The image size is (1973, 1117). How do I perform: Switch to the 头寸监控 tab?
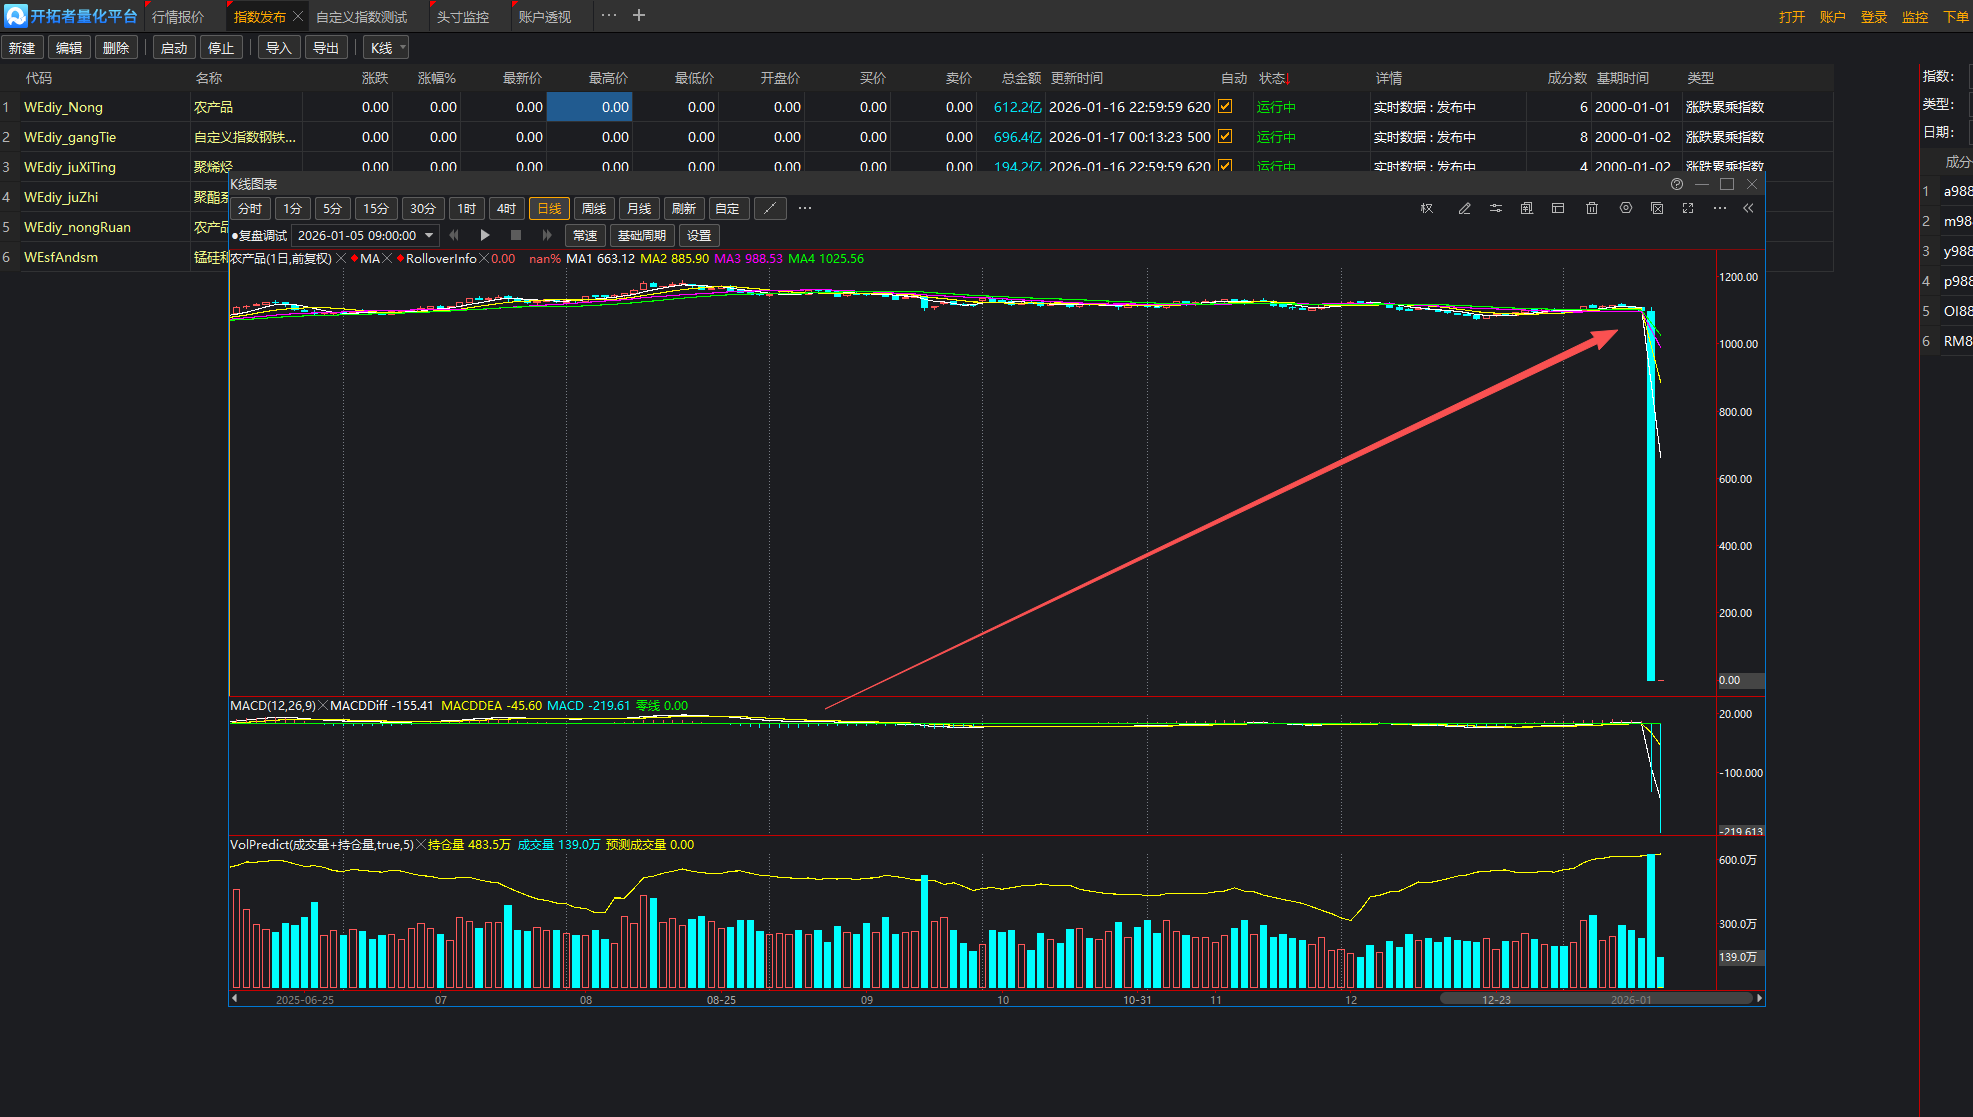[463, 17]
